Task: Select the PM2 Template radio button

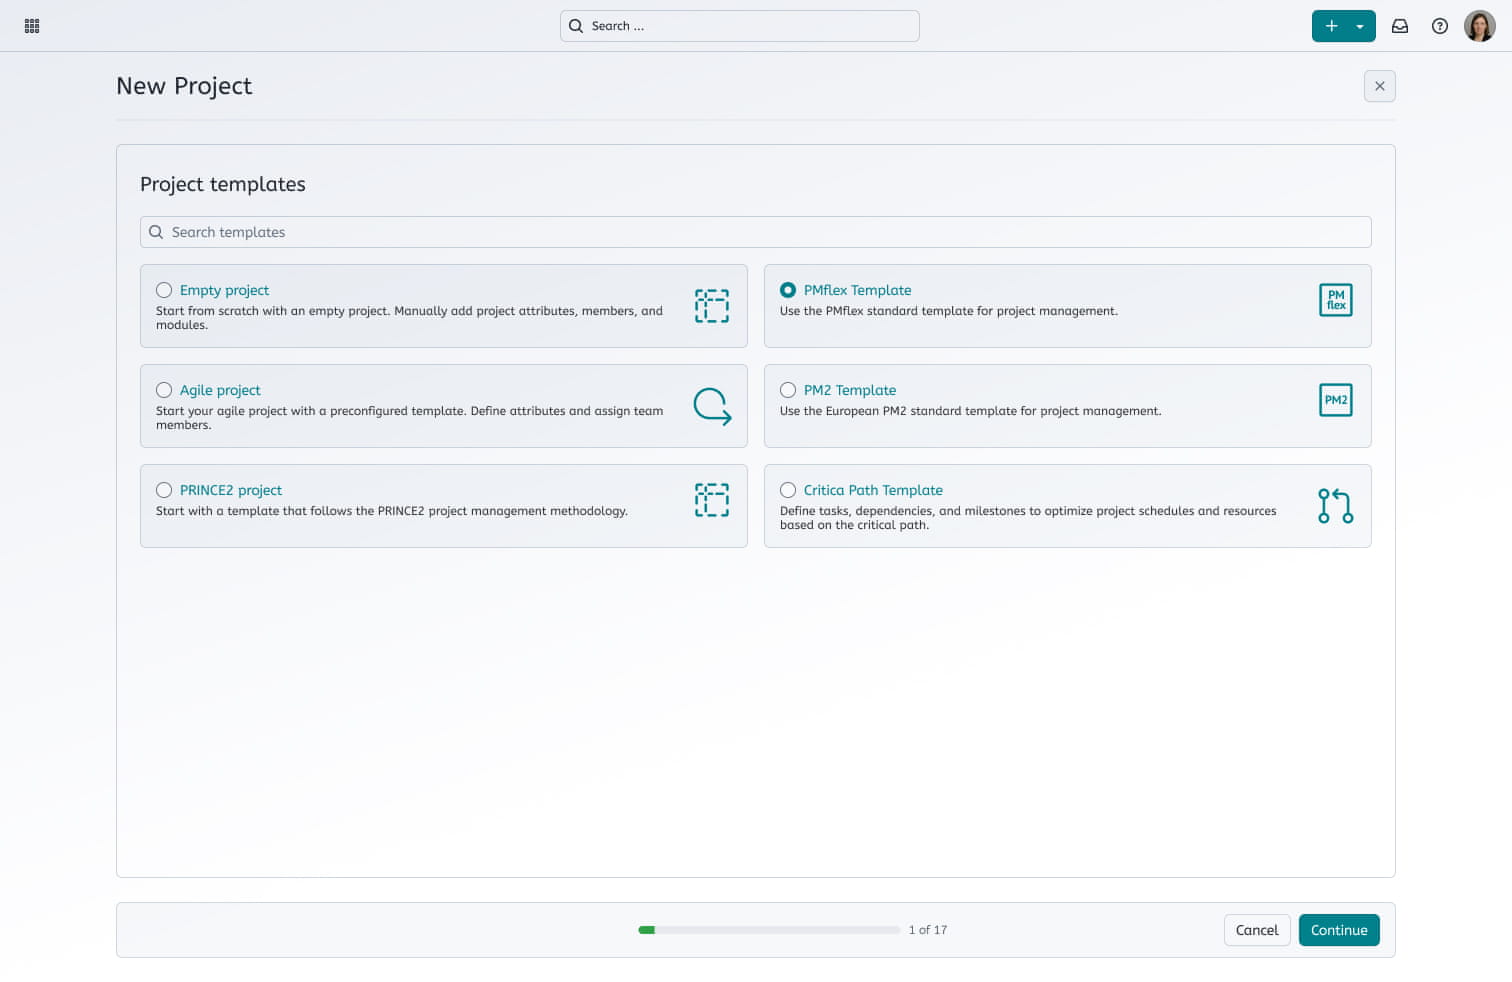Action: (x=788, y=390)
